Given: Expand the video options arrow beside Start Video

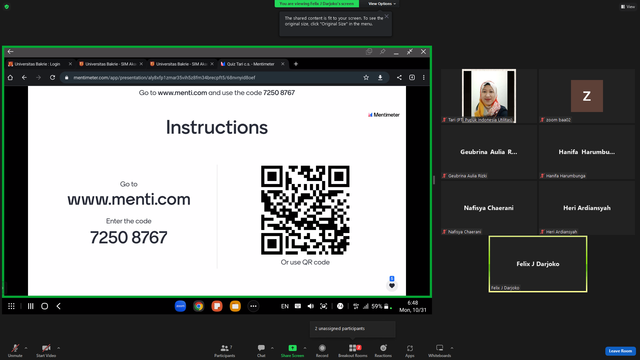Looking at the screenshot, I should click(58, 348).
